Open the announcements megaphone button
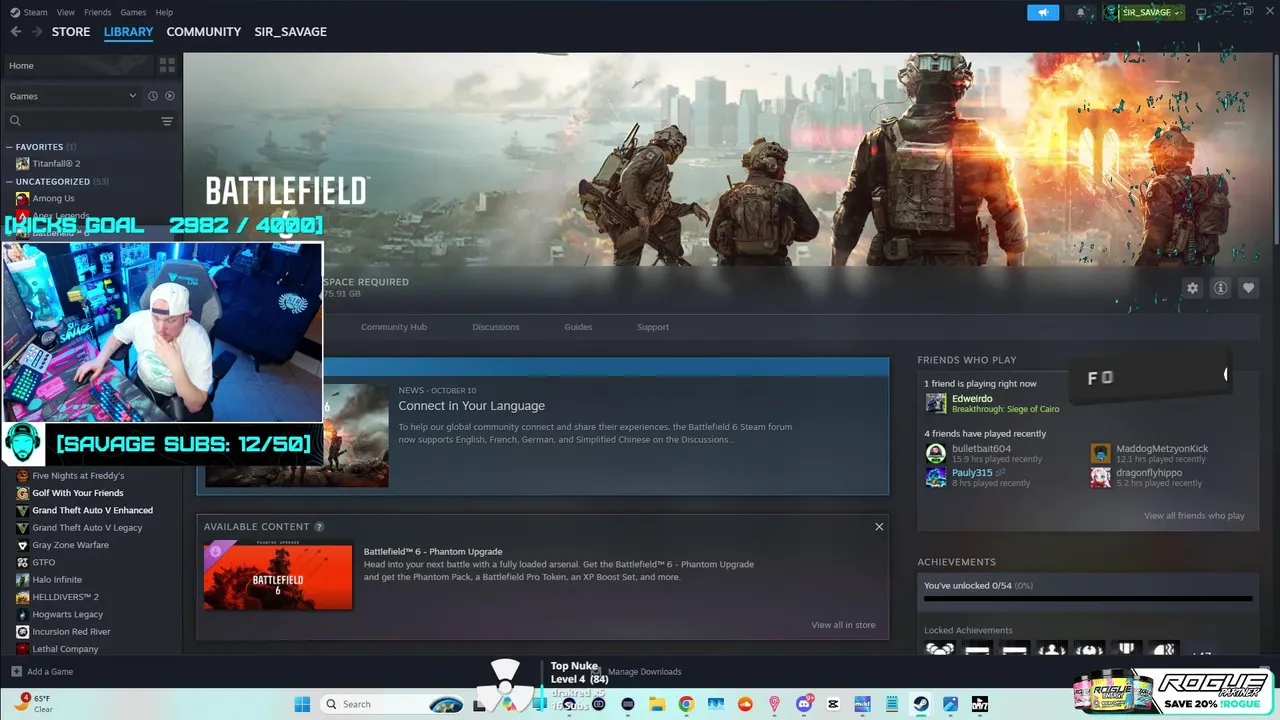Screen dimensions: 1280x720 [x=1043, y=12]
